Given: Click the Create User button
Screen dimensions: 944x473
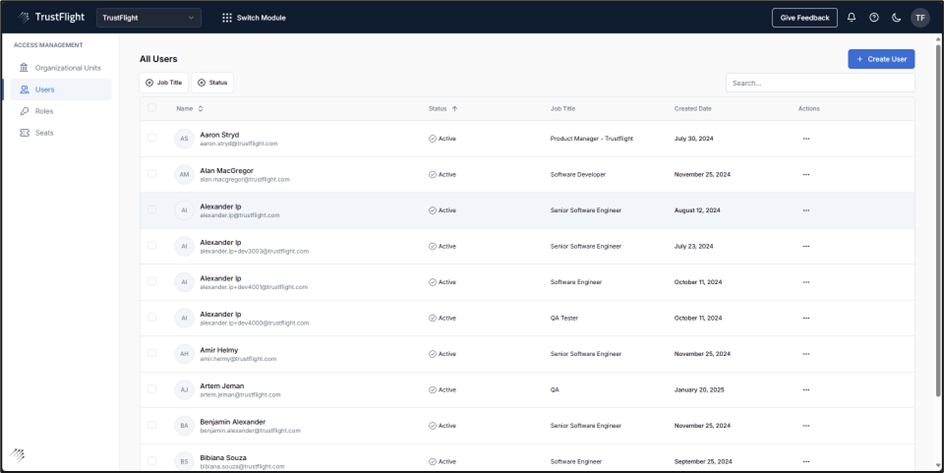Looking at the screenshot, I should (x=881, y=59).
